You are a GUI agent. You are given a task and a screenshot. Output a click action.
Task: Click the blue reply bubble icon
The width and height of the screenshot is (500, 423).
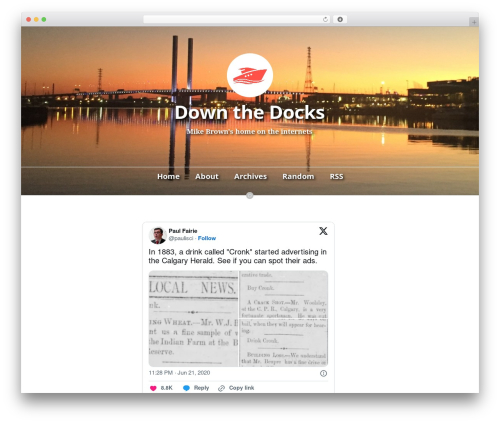(x=186, y=388)
